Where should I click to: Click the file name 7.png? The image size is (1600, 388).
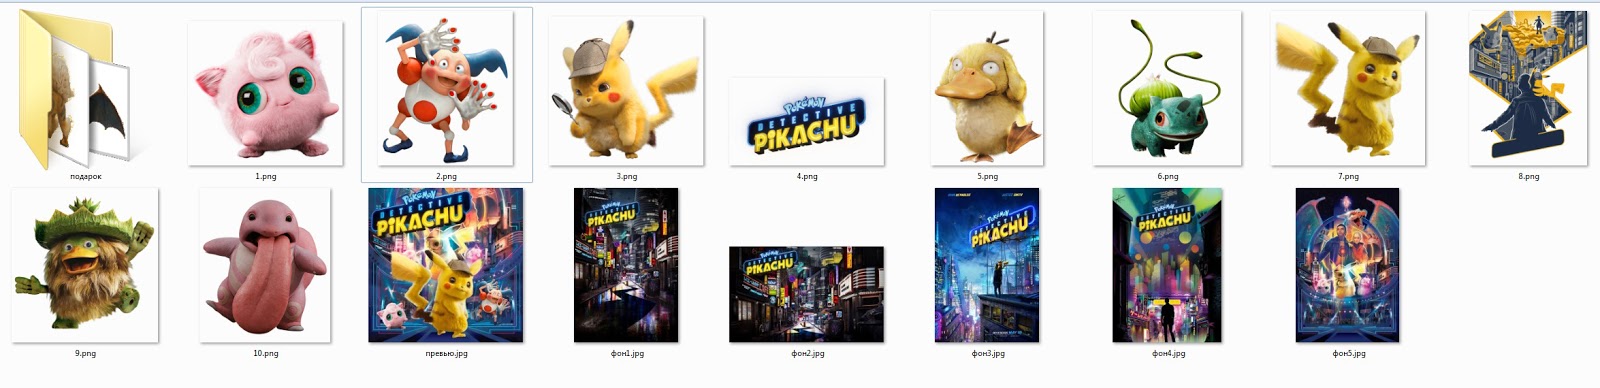[1349, 176]
